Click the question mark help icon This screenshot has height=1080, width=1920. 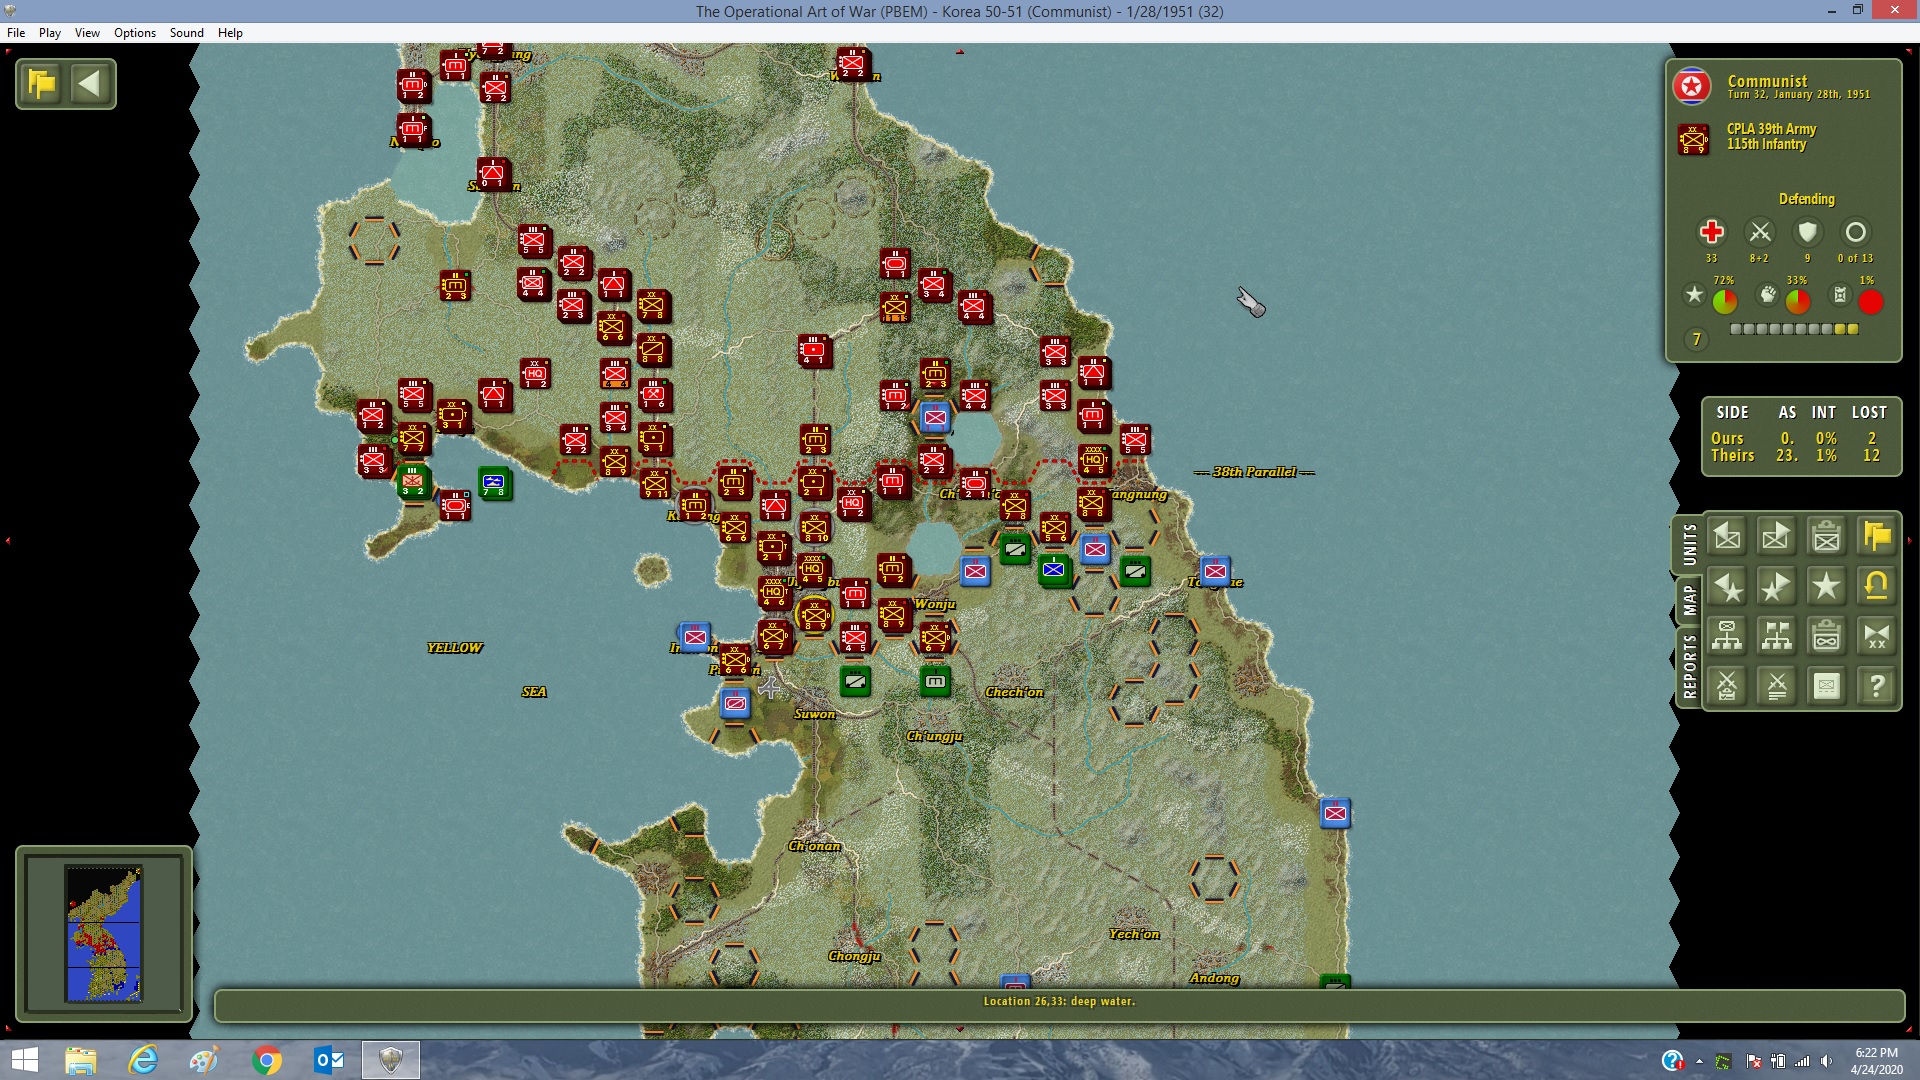pyautogui.click(x=1877, y=686)
